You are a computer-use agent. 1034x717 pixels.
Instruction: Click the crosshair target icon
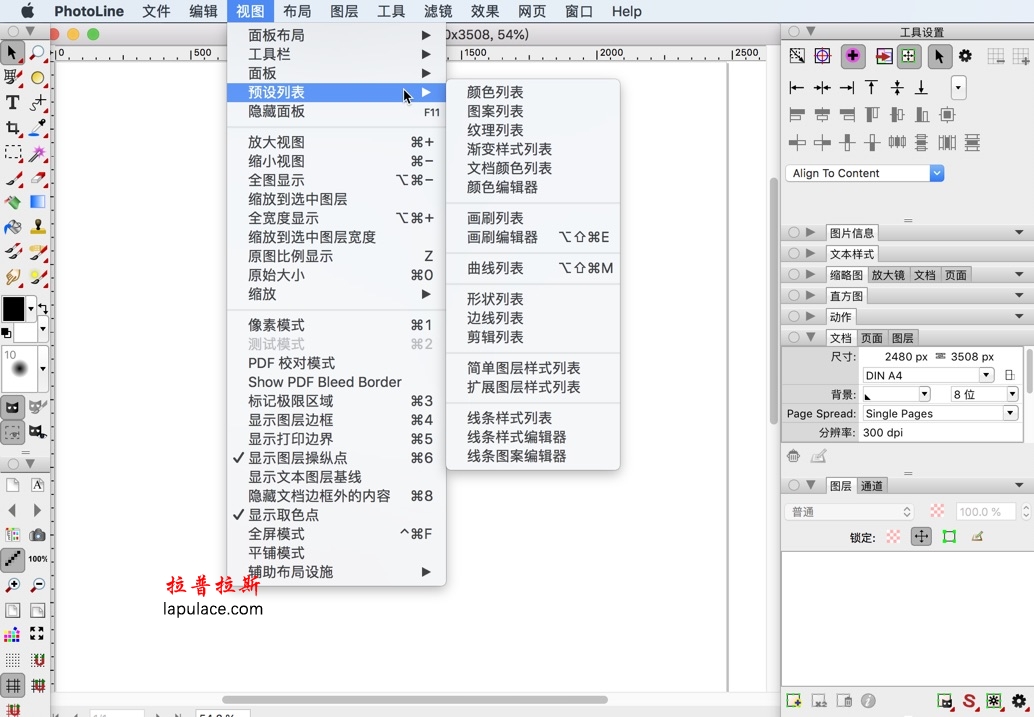[822, 56]
